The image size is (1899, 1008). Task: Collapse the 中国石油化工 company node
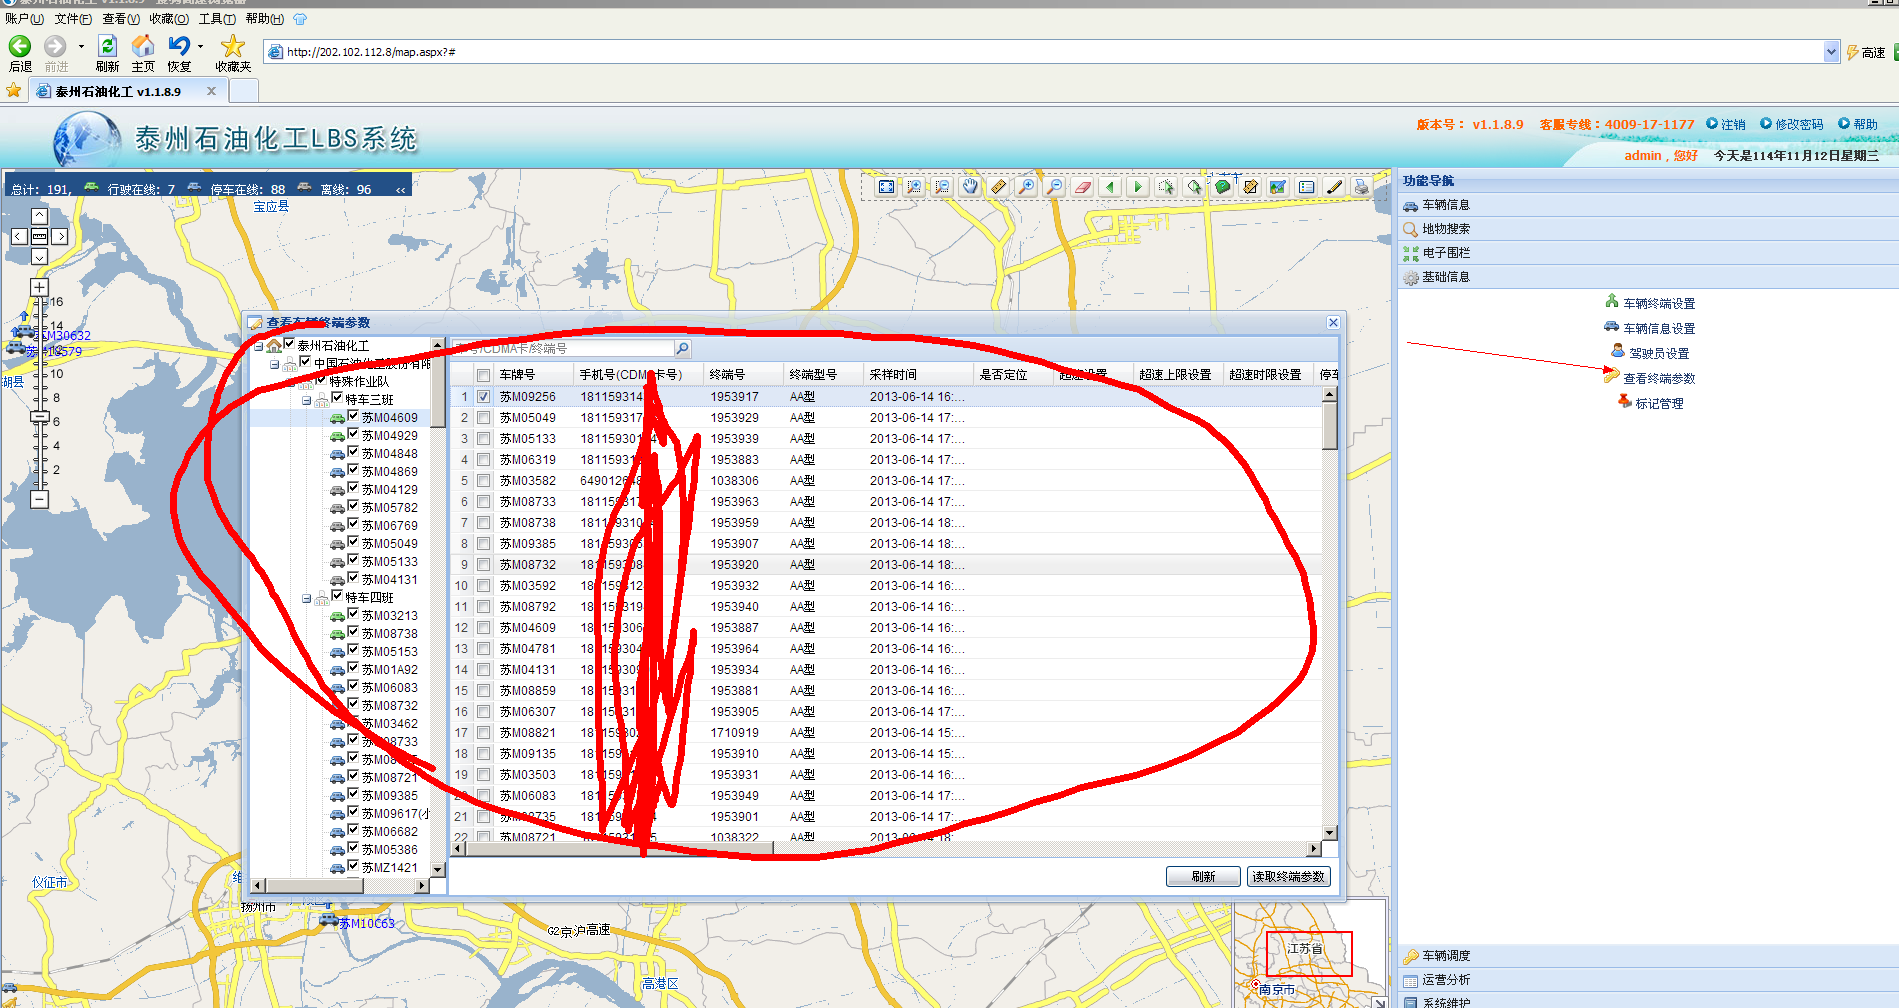[x=275, y=364]
